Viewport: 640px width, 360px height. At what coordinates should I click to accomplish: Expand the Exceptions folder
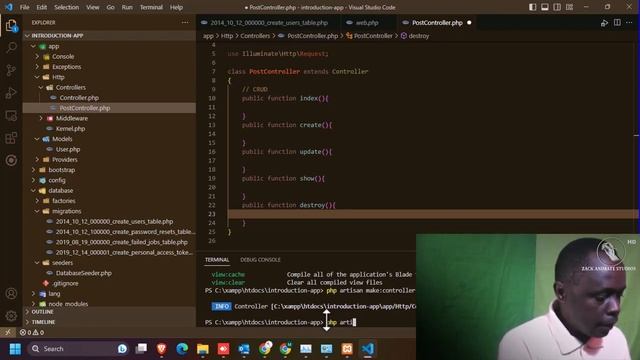67,67
